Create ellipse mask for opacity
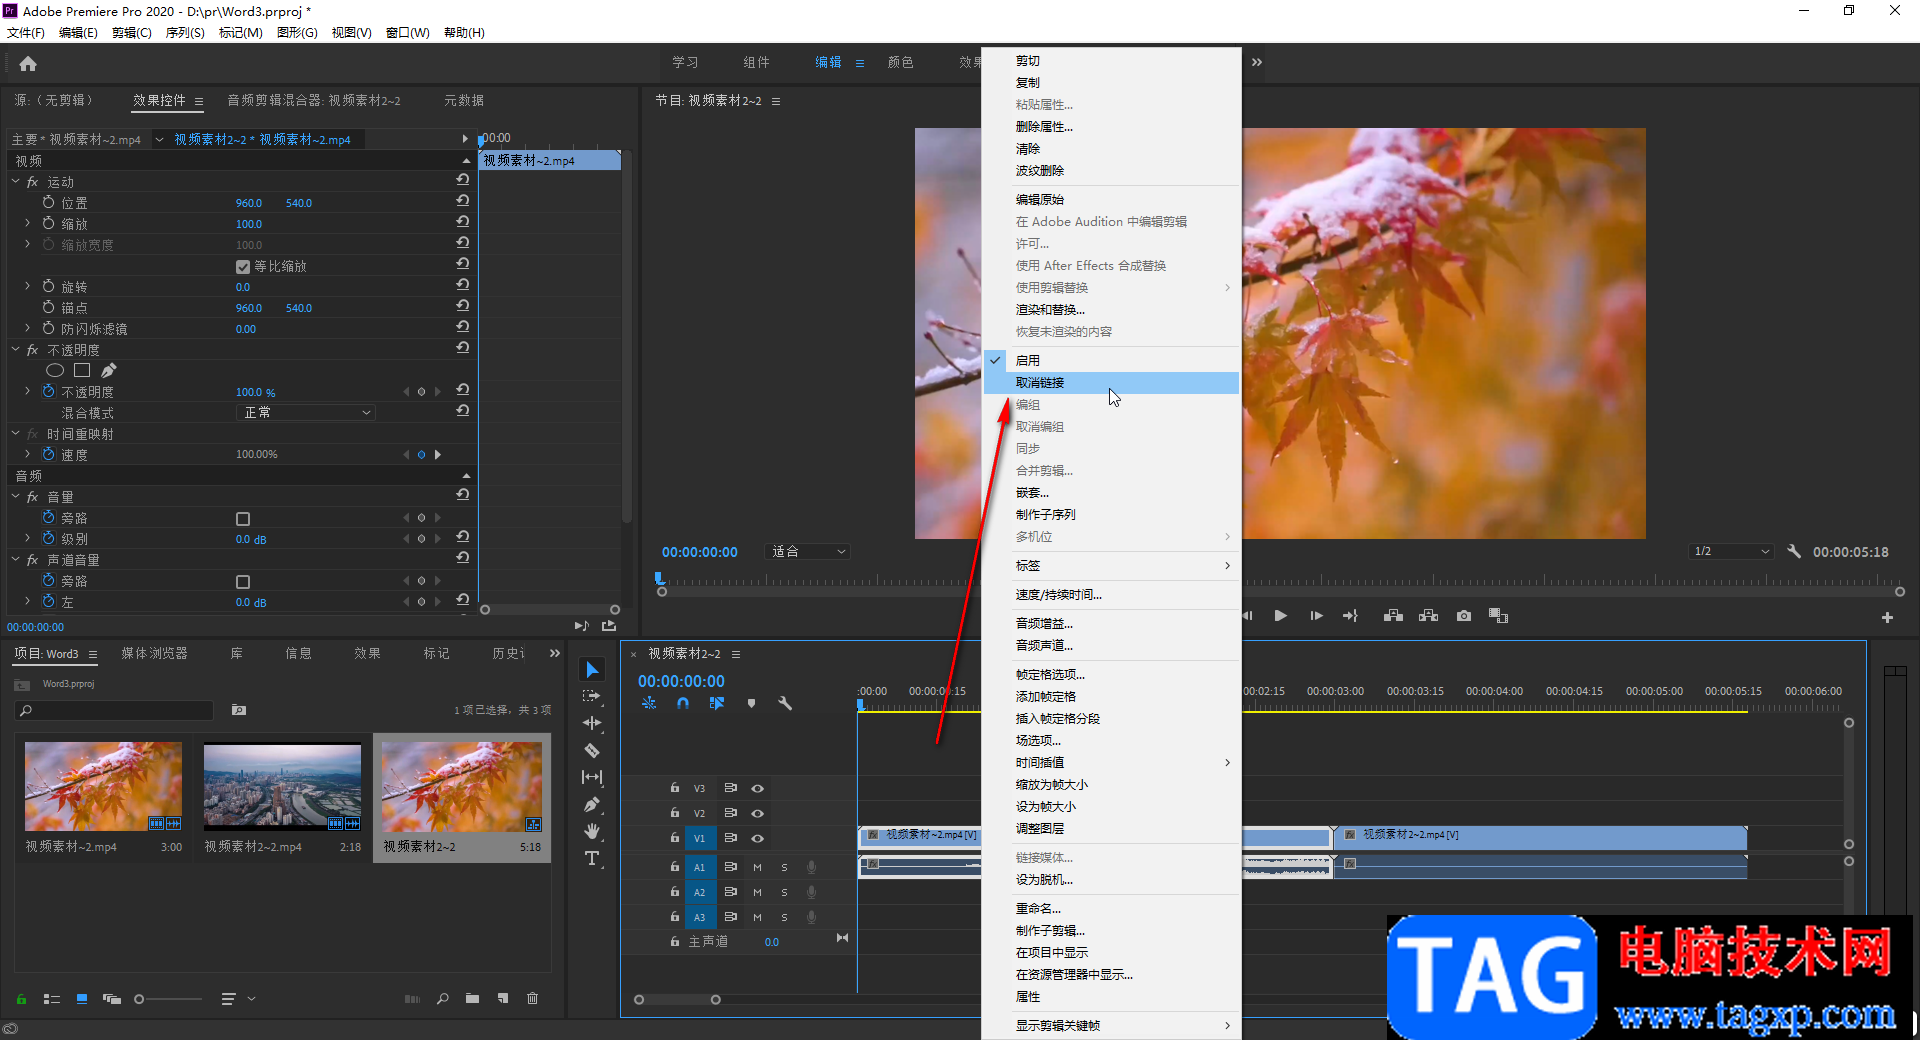The height and width of the screenshot is (1040, 1920). tap(55, 370)
